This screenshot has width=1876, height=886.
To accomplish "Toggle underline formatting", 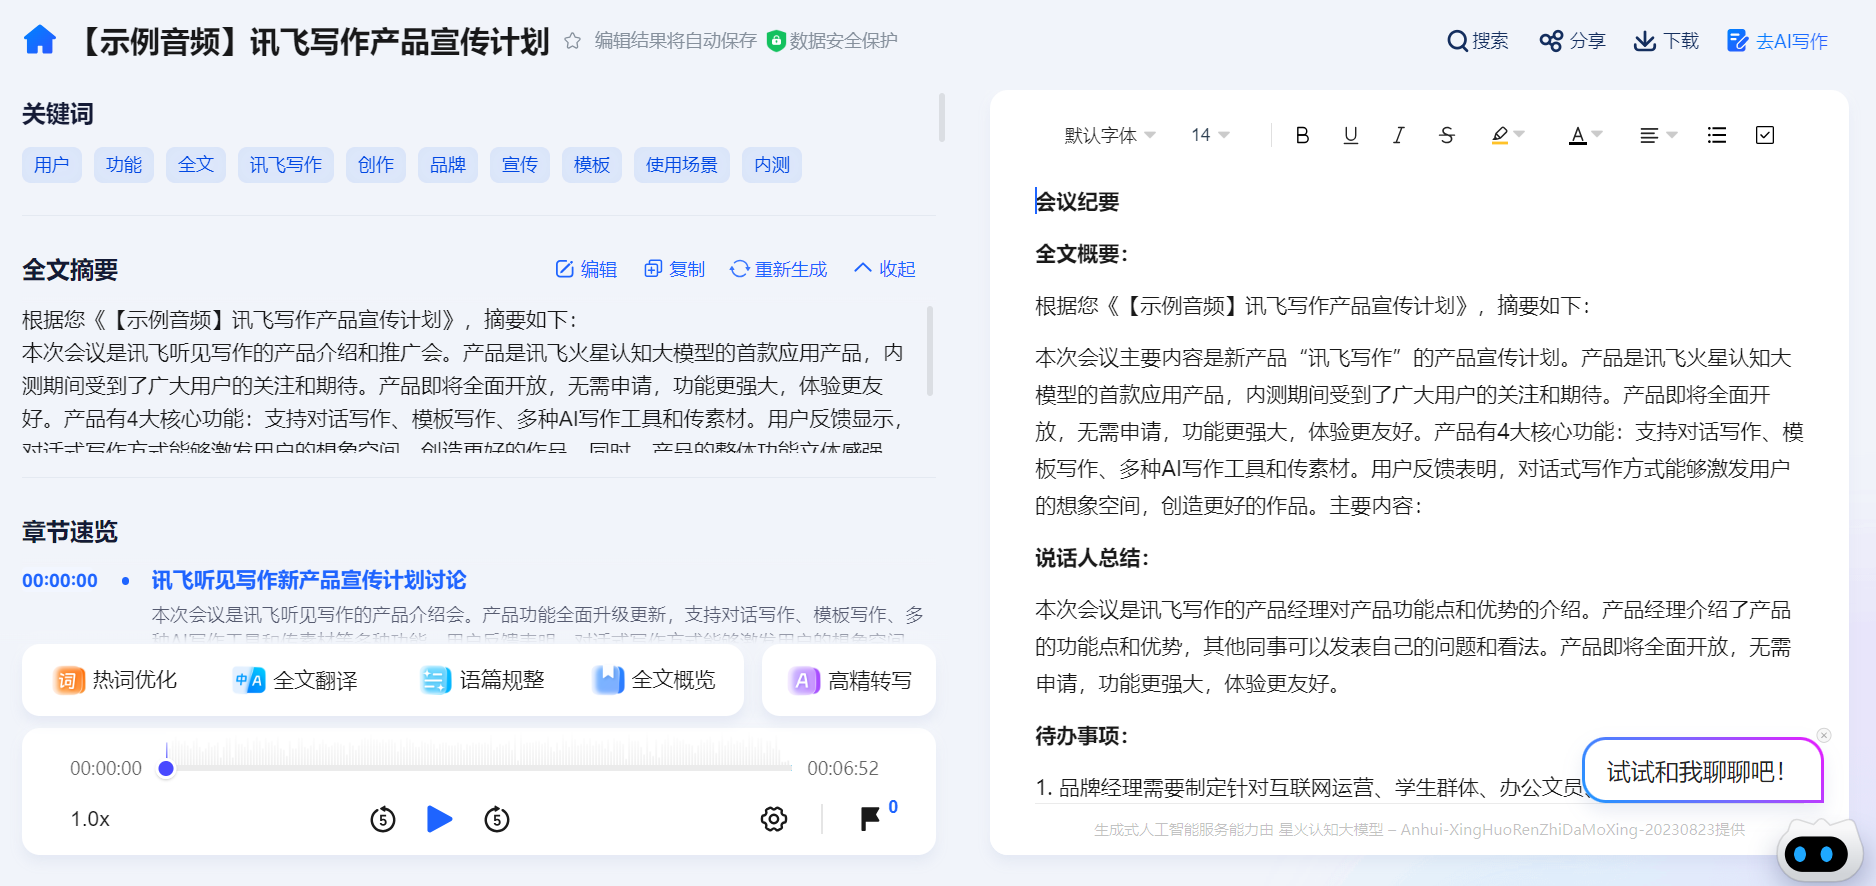I will click(1350, 135).
